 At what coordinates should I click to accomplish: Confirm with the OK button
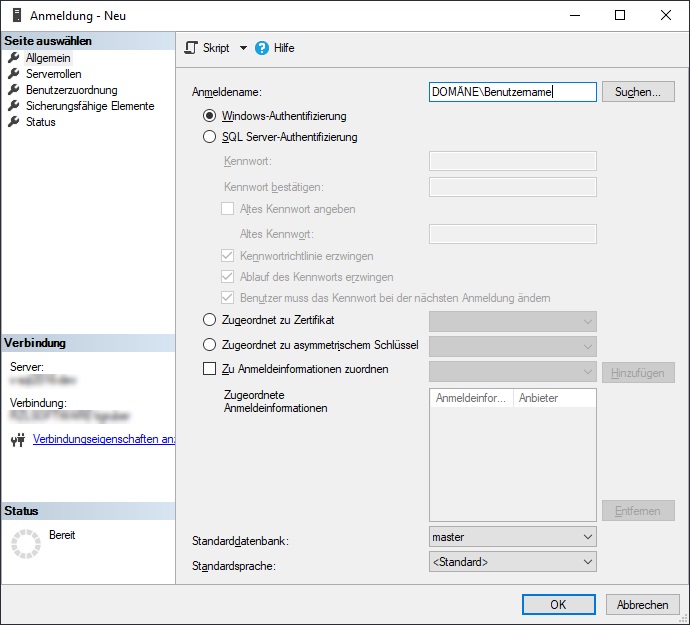pos(558,604)
